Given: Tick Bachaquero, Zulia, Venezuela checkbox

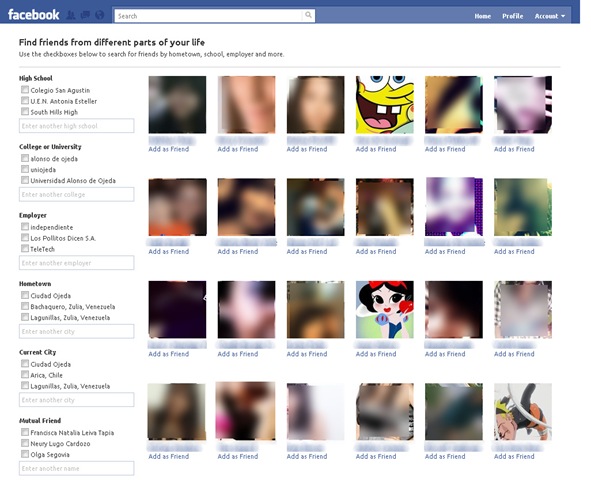Looking at the screenshot, I should pos(25,306).
